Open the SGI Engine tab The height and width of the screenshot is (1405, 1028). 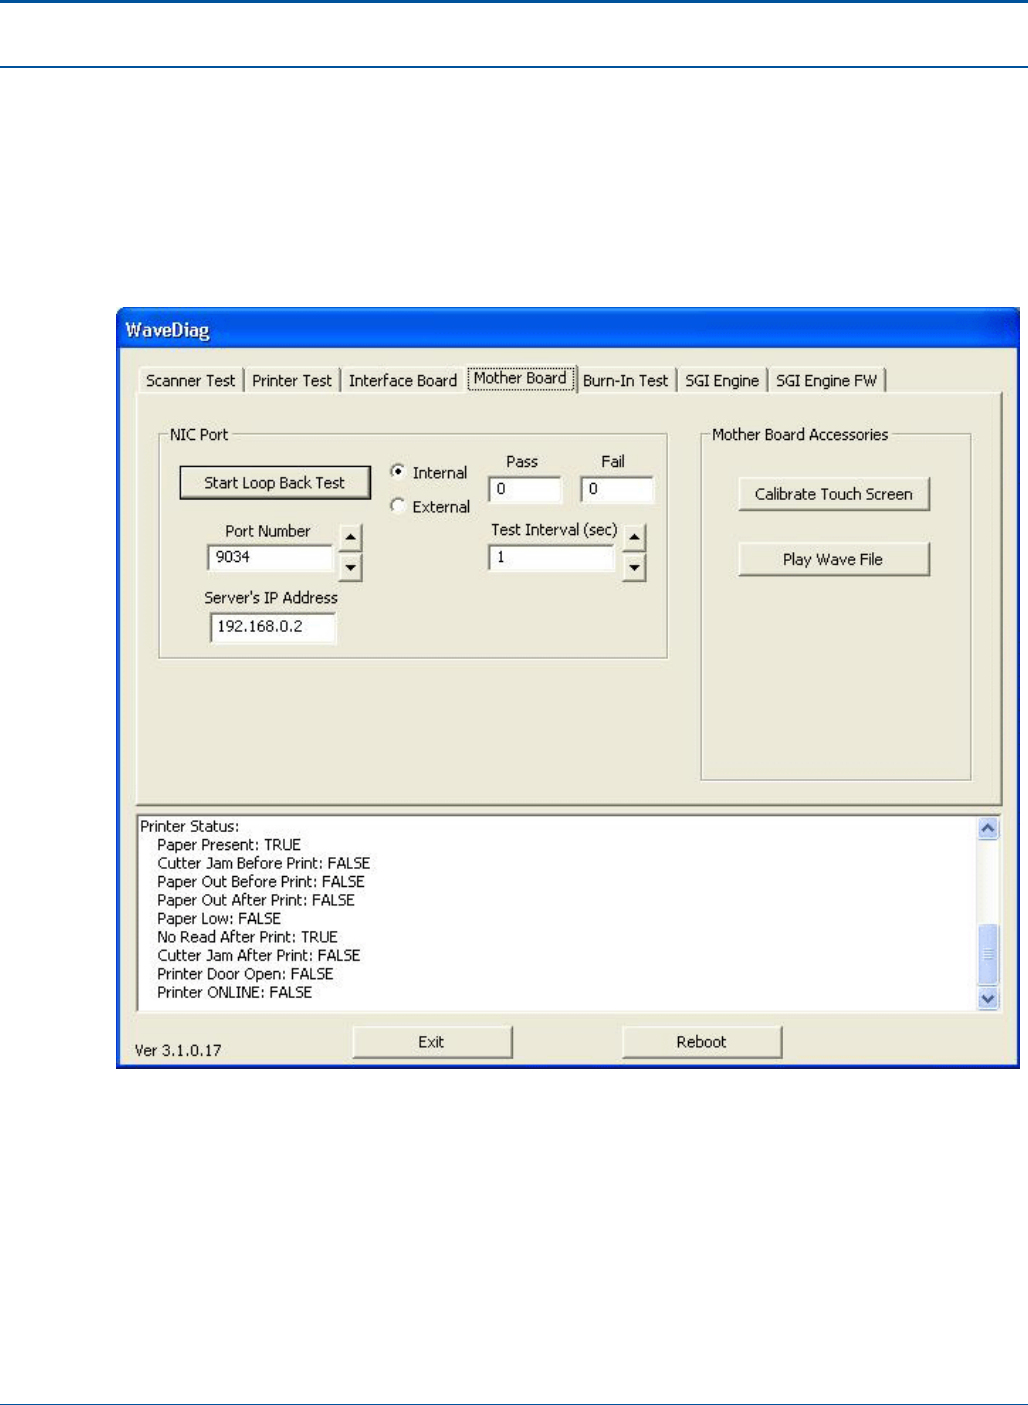[721, 381]
